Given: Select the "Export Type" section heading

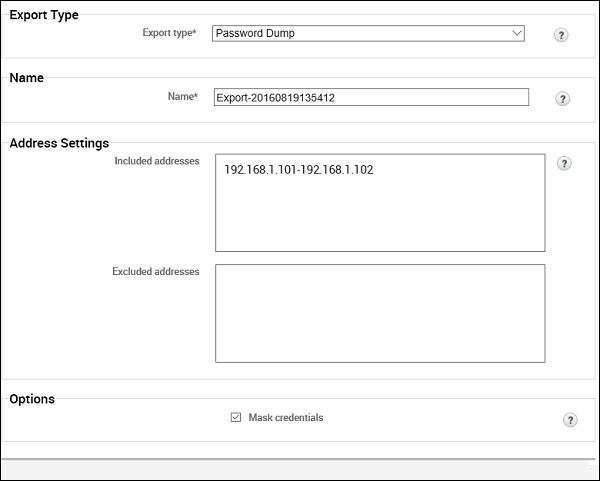Looking at the screenshot, I should [44, 15].
